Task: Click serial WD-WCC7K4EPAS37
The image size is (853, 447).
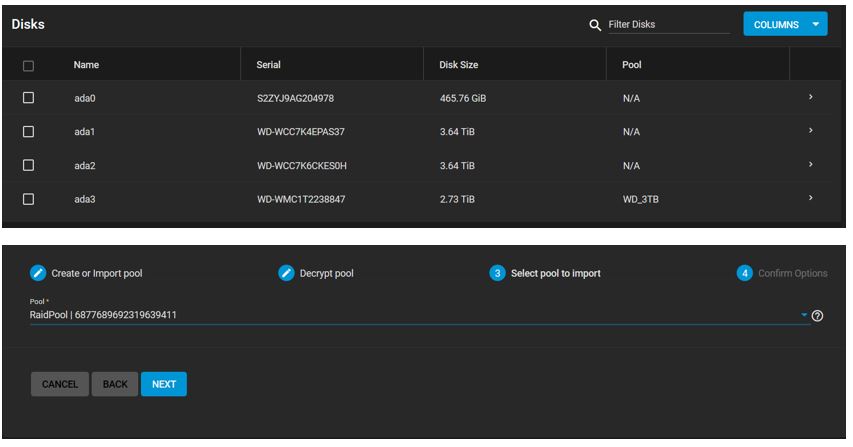Action: [301, 132]
